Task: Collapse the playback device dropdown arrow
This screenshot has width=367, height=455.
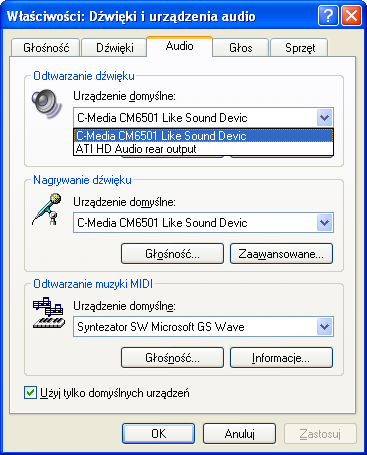Action: (325, 117)
